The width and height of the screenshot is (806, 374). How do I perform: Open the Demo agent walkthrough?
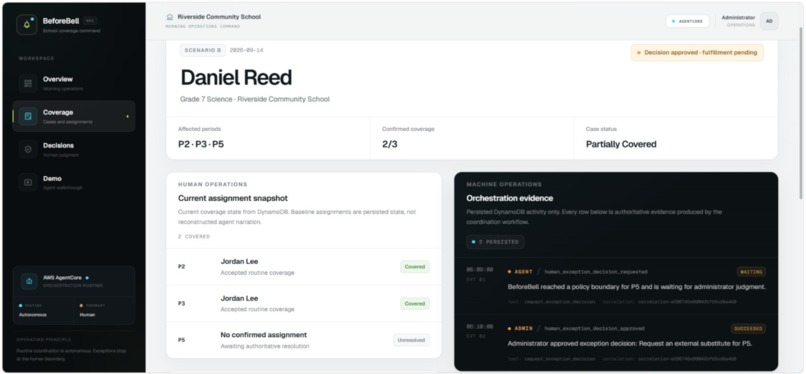coord(74,182)
